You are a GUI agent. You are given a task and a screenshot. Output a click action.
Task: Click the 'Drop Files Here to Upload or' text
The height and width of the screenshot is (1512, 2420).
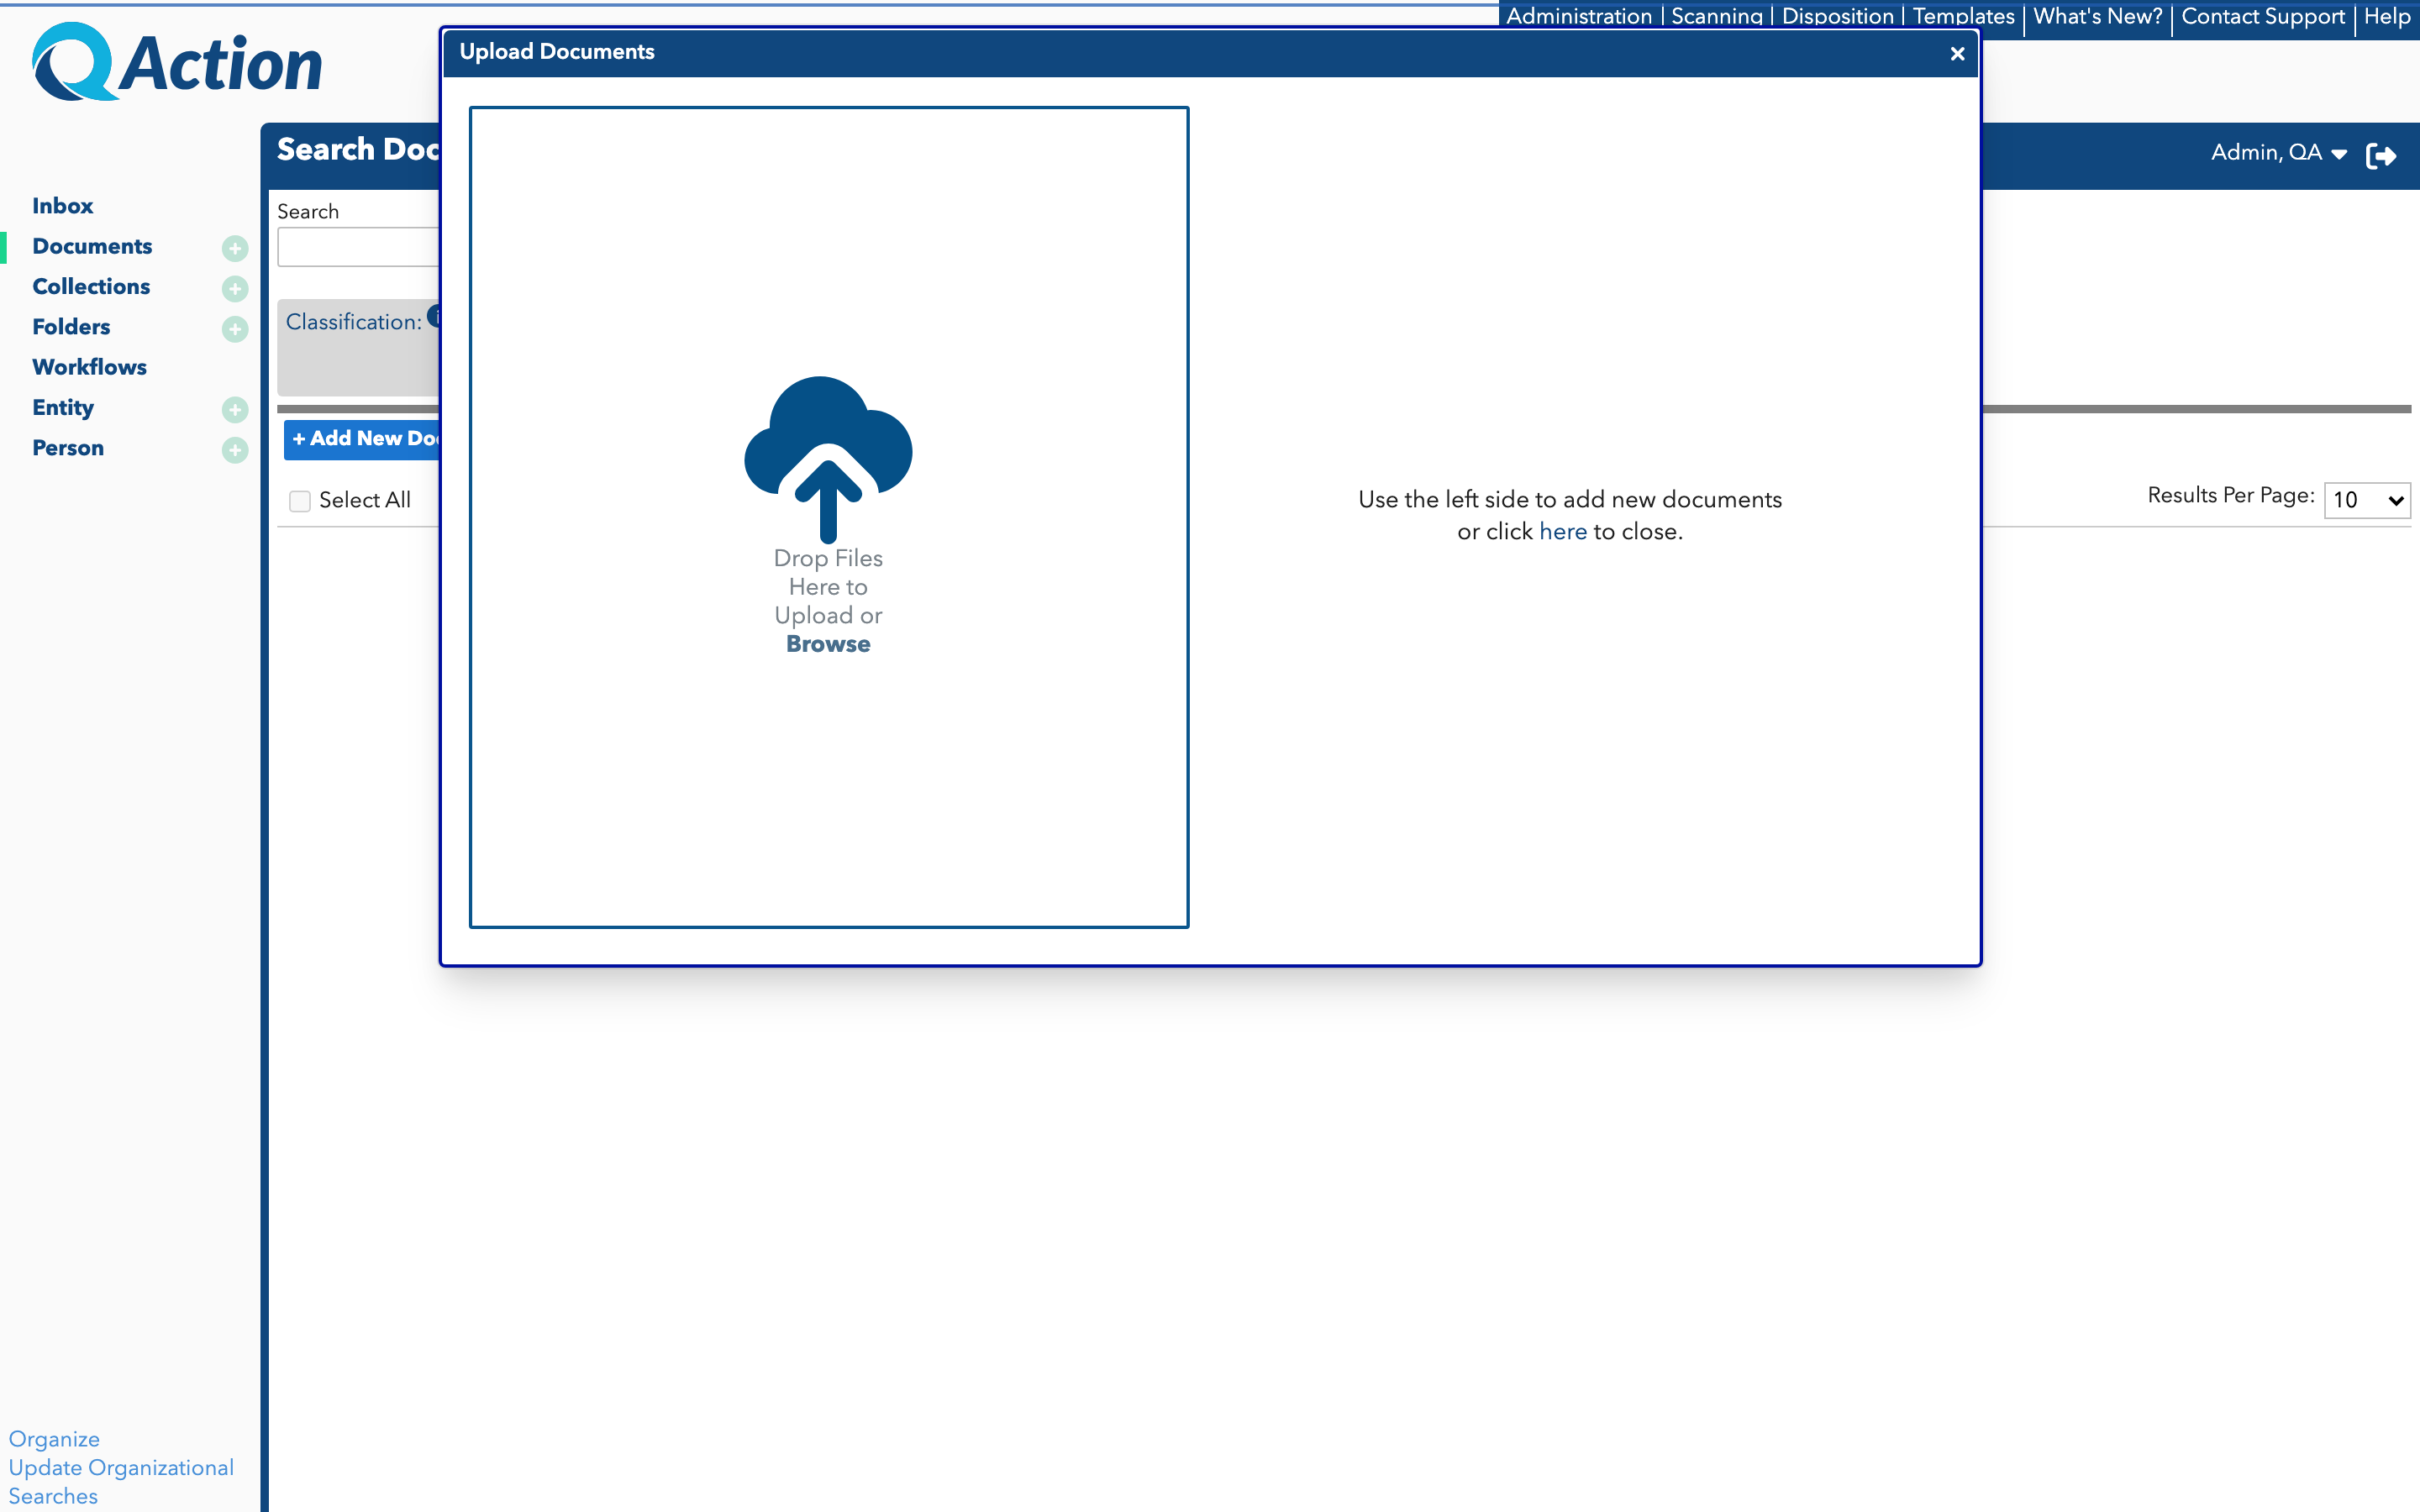pyautogui.click(x=828, y=587)
